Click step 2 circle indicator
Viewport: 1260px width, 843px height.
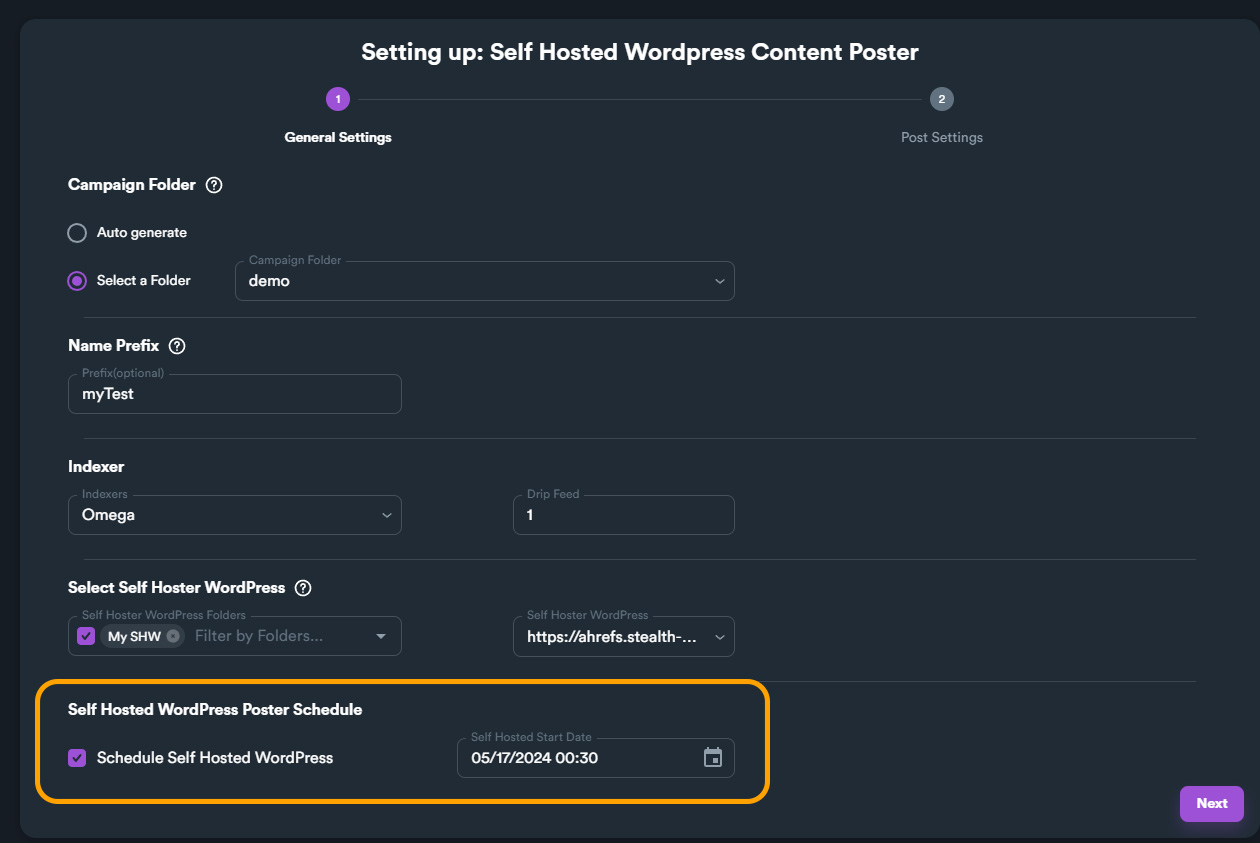(x=941, y=99)
